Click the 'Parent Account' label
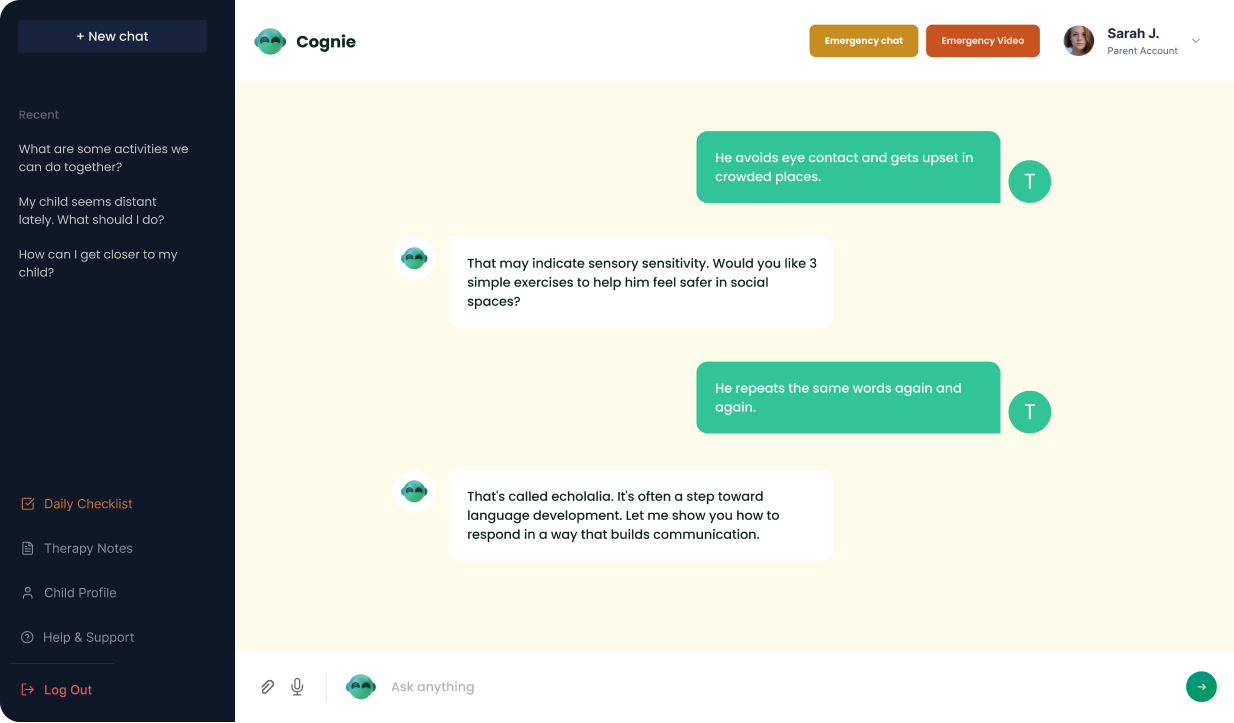This screenshot has height=723, width=1234. (x=1142, y=51)
